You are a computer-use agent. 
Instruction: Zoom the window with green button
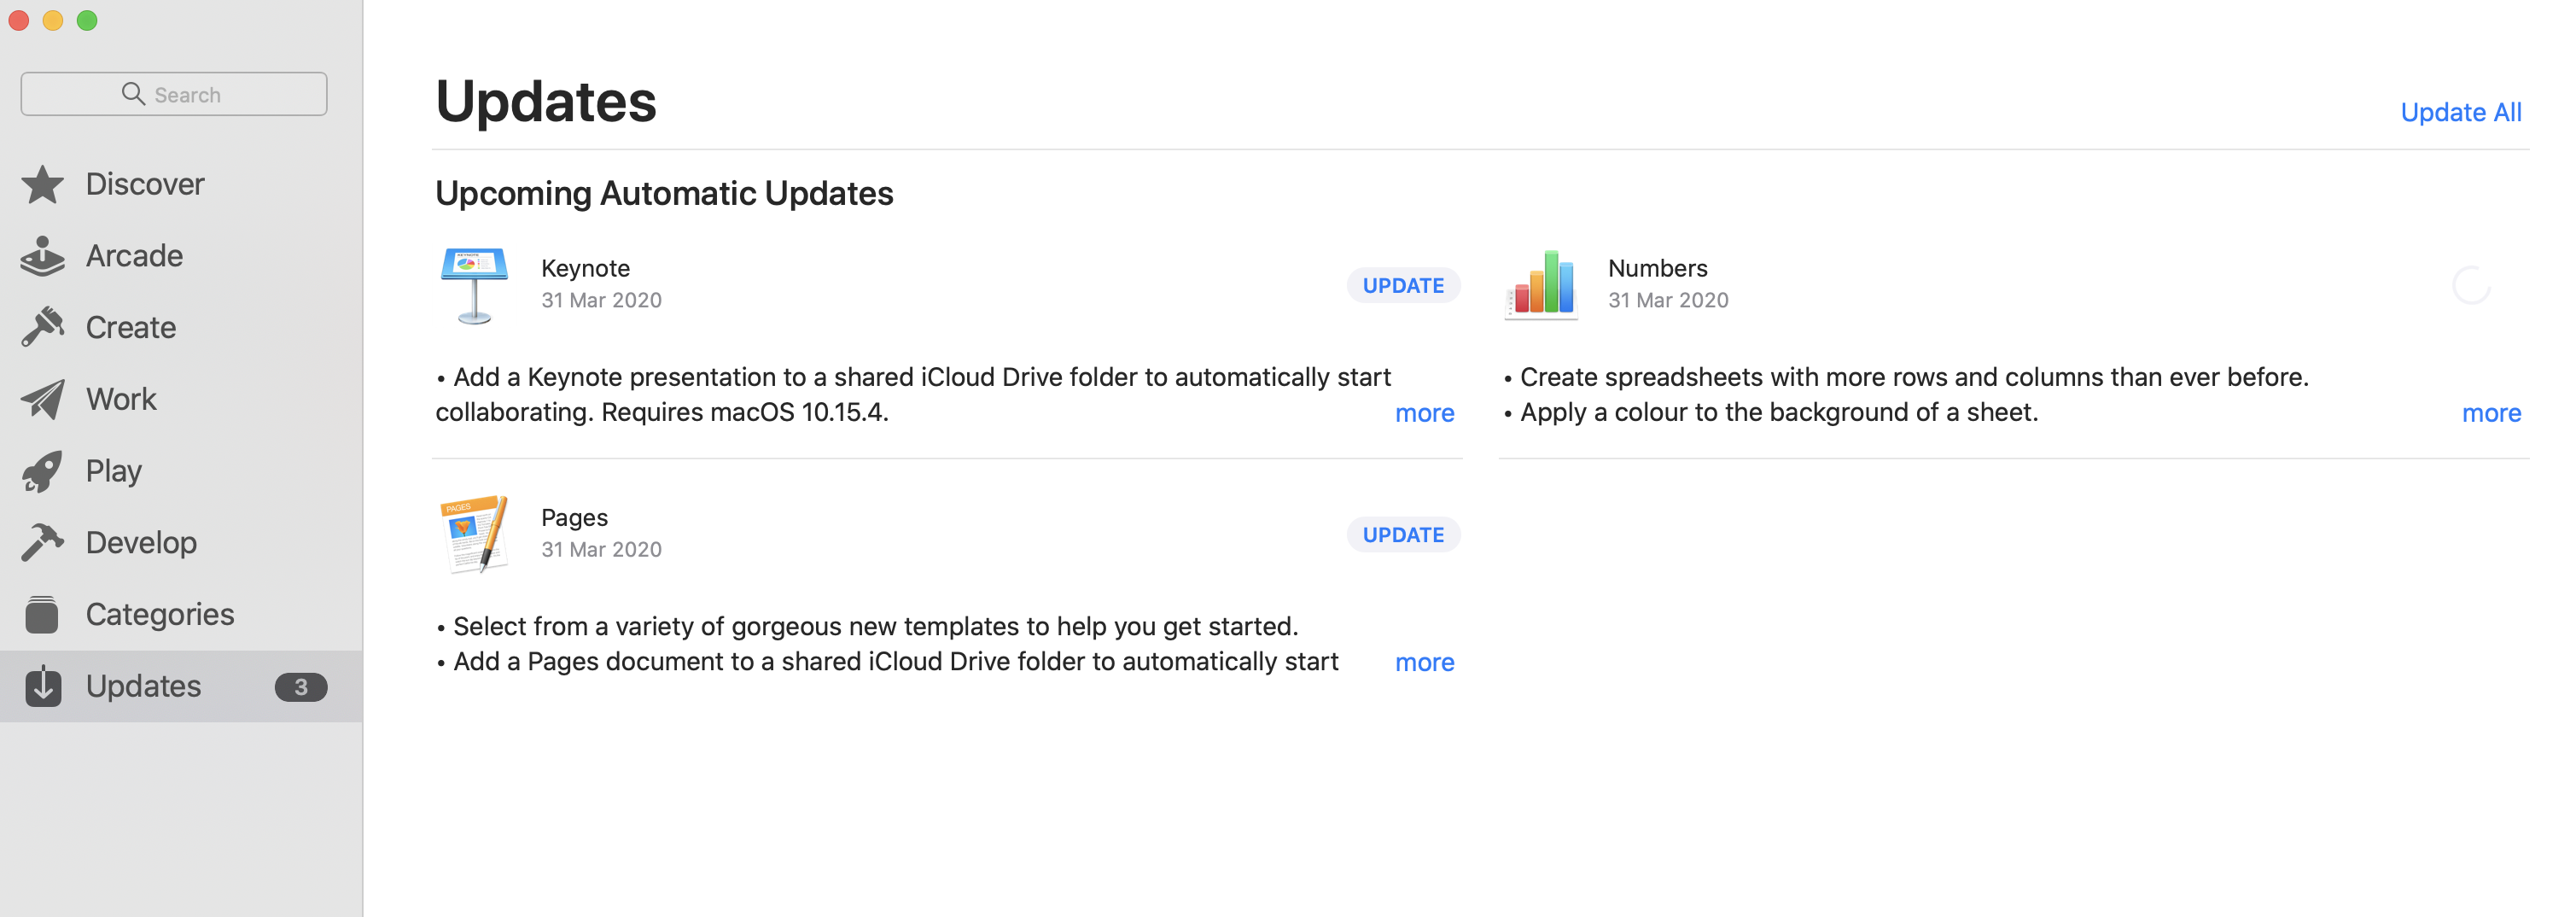click(87, 20)
